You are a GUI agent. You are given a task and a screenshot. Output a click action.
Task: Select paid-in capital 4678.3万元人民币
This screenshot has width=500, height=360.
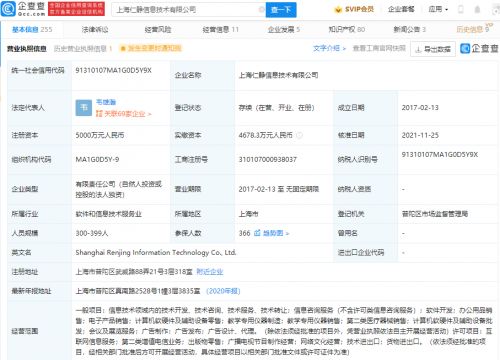tap(265, 135)
